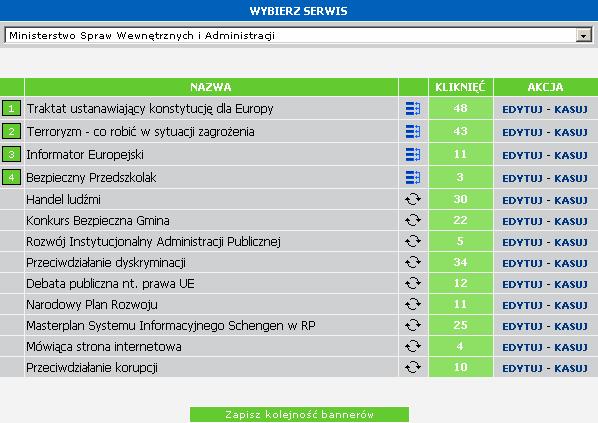Click rotation arrows icon for Konkurs Bezpieczna Gmina
The height and width of the screenshot is (423, 598).
click(x=413, y=220)
